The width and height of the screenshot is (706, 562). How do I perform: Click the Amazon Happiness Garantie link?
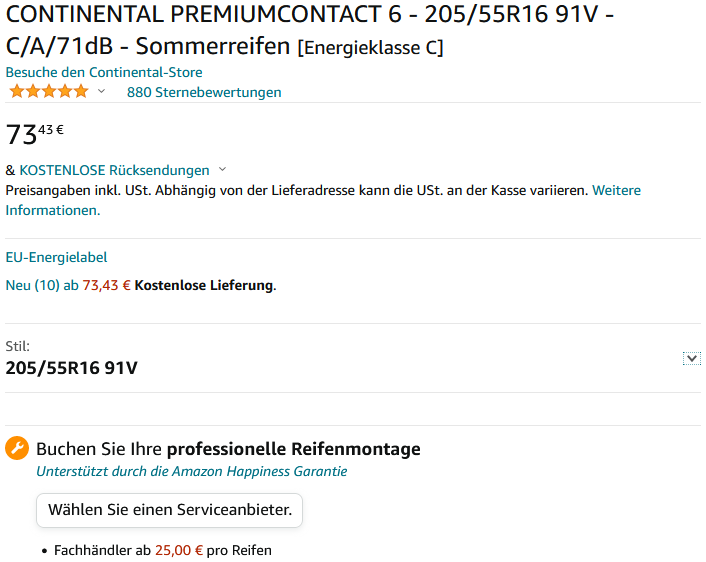pos(191,471)
